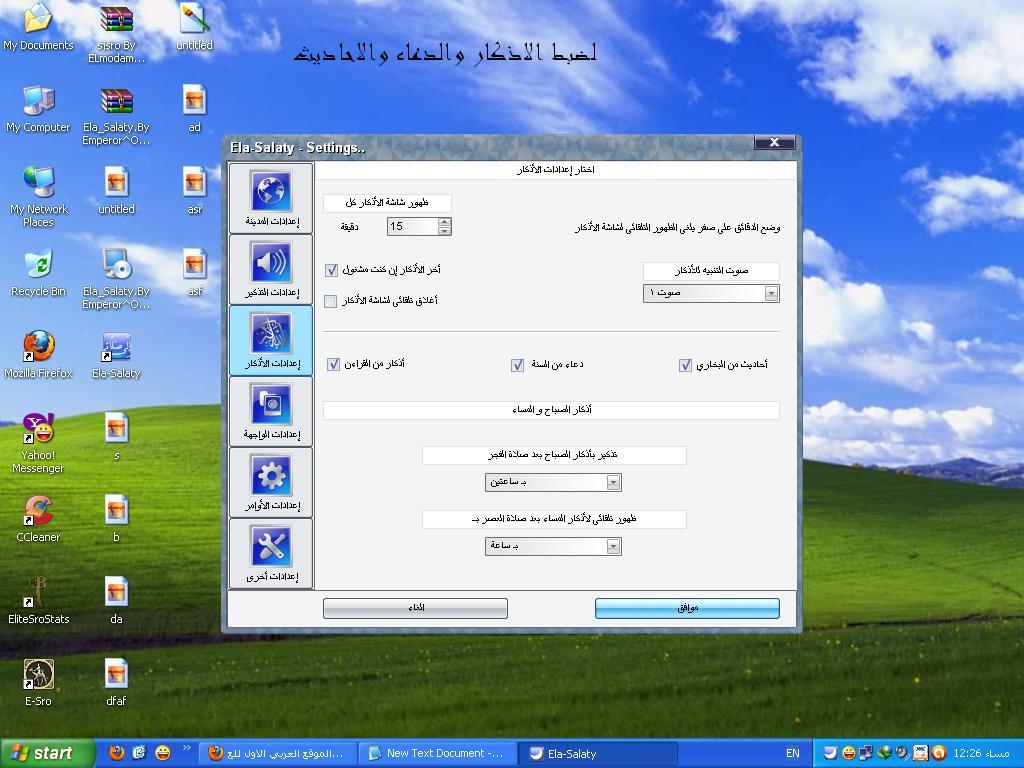Click the blue e quick launch icon

click(139, 753)
